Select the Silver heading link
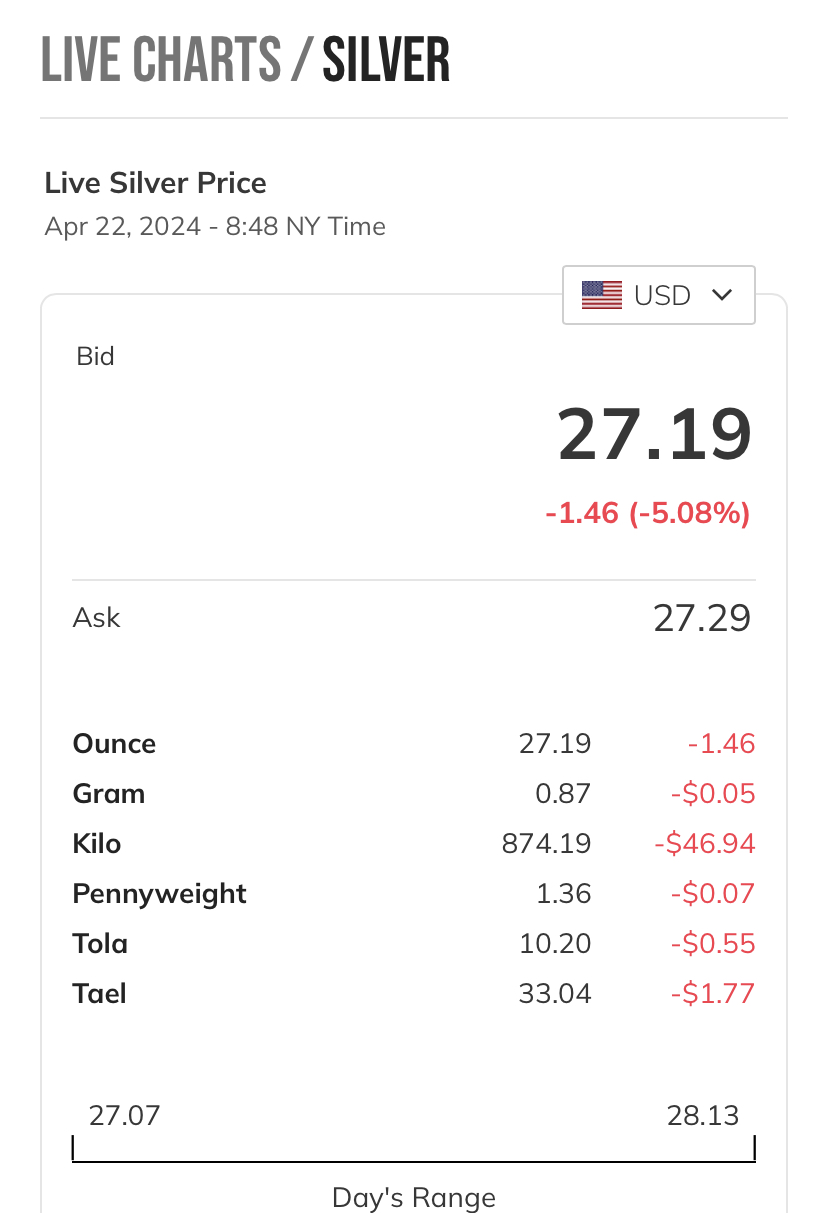 coord(386,59)
